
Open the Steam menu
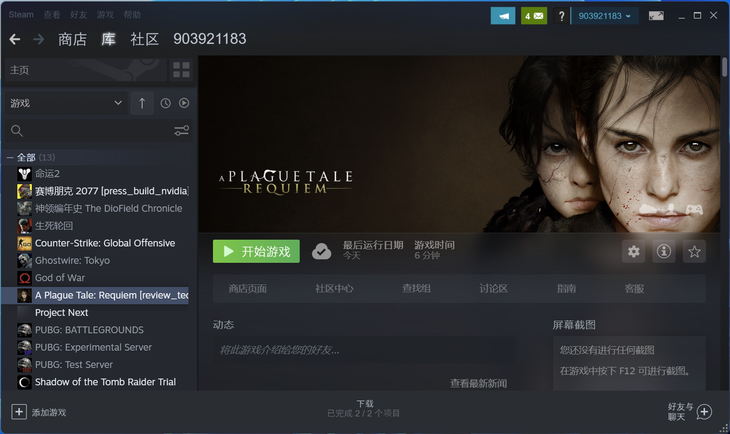click(x=21, y=15)
